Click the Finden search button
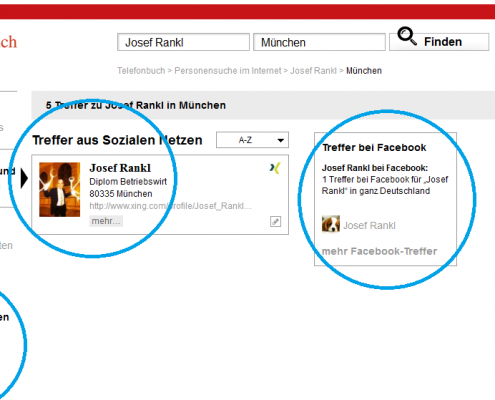495x400 pixels. (439, 42)
